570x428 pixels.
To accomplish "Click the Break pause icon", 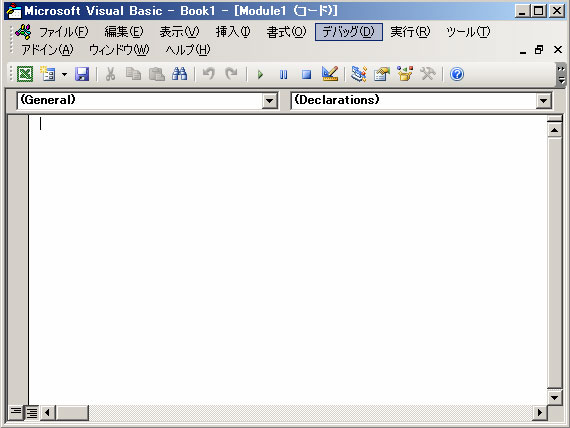I will 284,75.
